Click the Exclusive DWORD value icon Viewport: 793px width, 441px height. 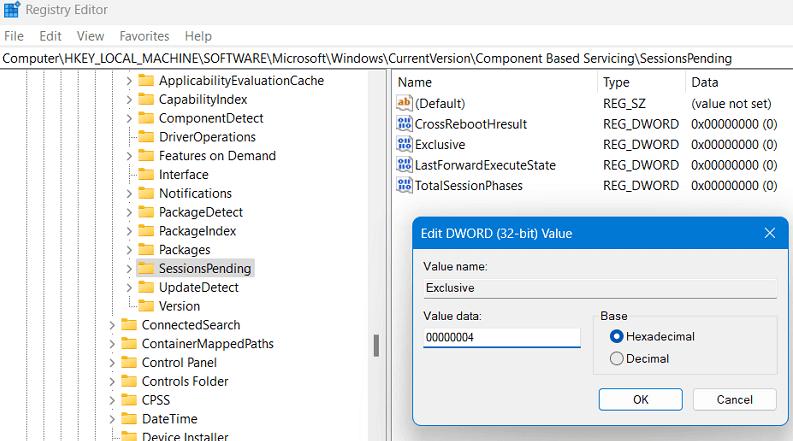click(x=404, y=144)
